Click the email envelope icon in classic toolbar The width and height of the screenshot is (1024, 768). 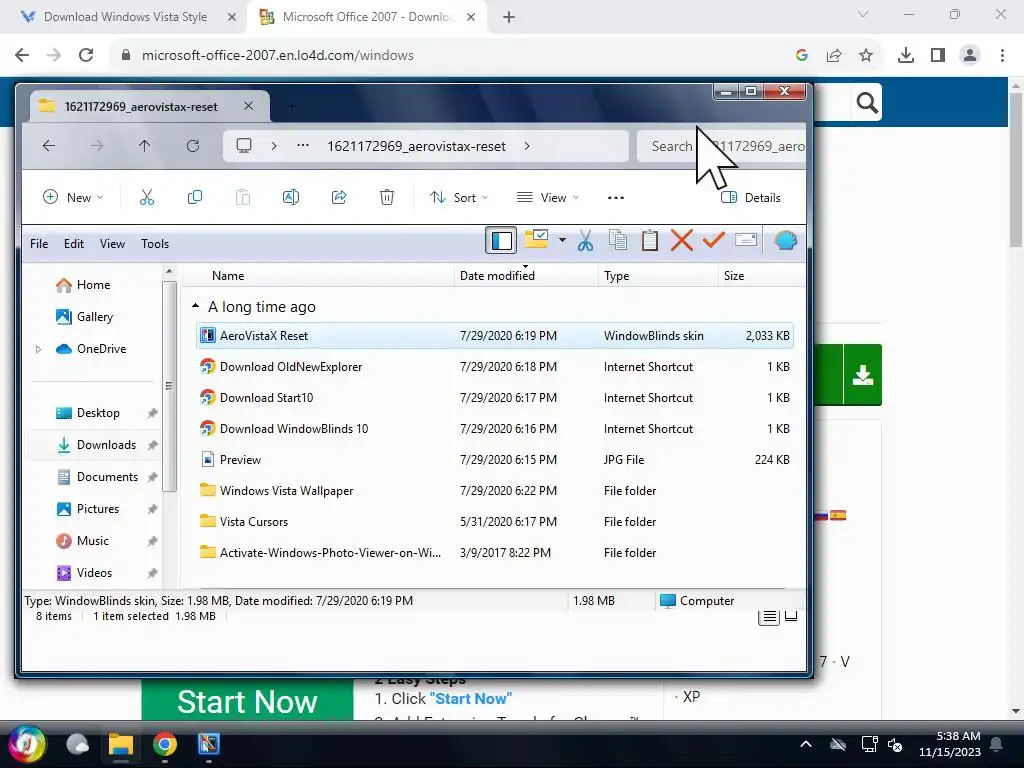(x=746, y=240)
